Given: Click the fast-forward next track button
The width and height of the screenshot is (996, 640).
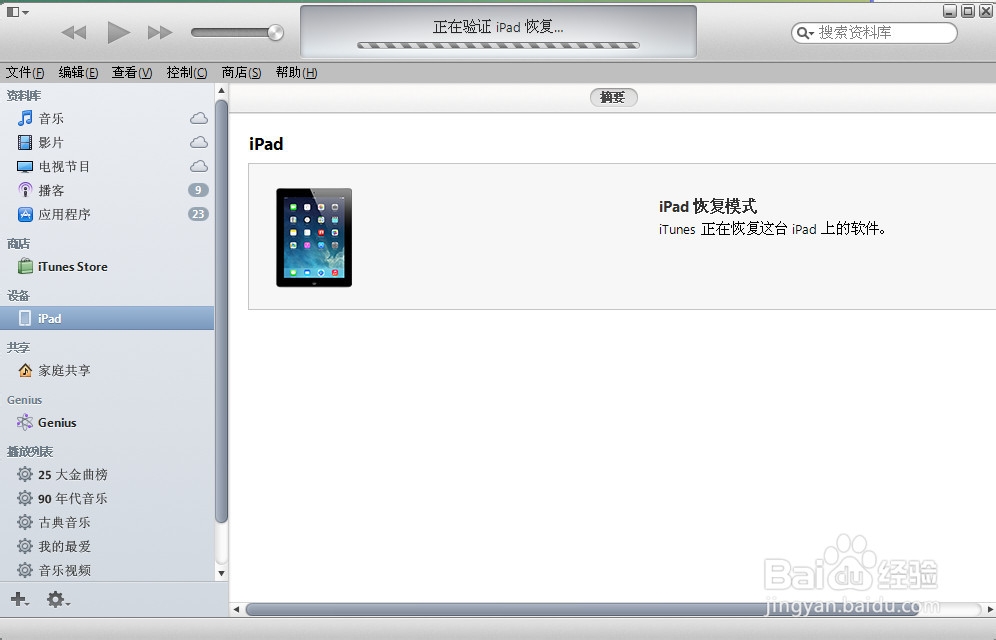Looking at the screenshot, I should (x=159, y=32).
